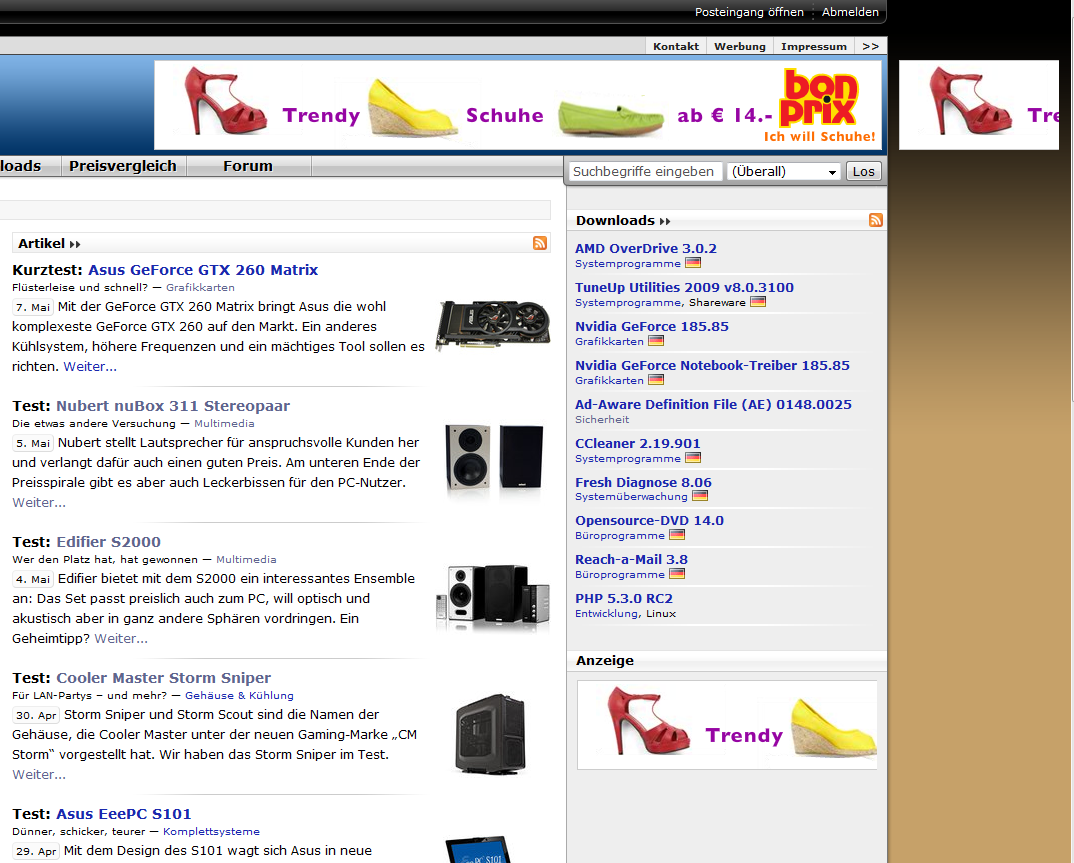
Task: Open the Preisvergleich navigation tab
Action: 123,166
